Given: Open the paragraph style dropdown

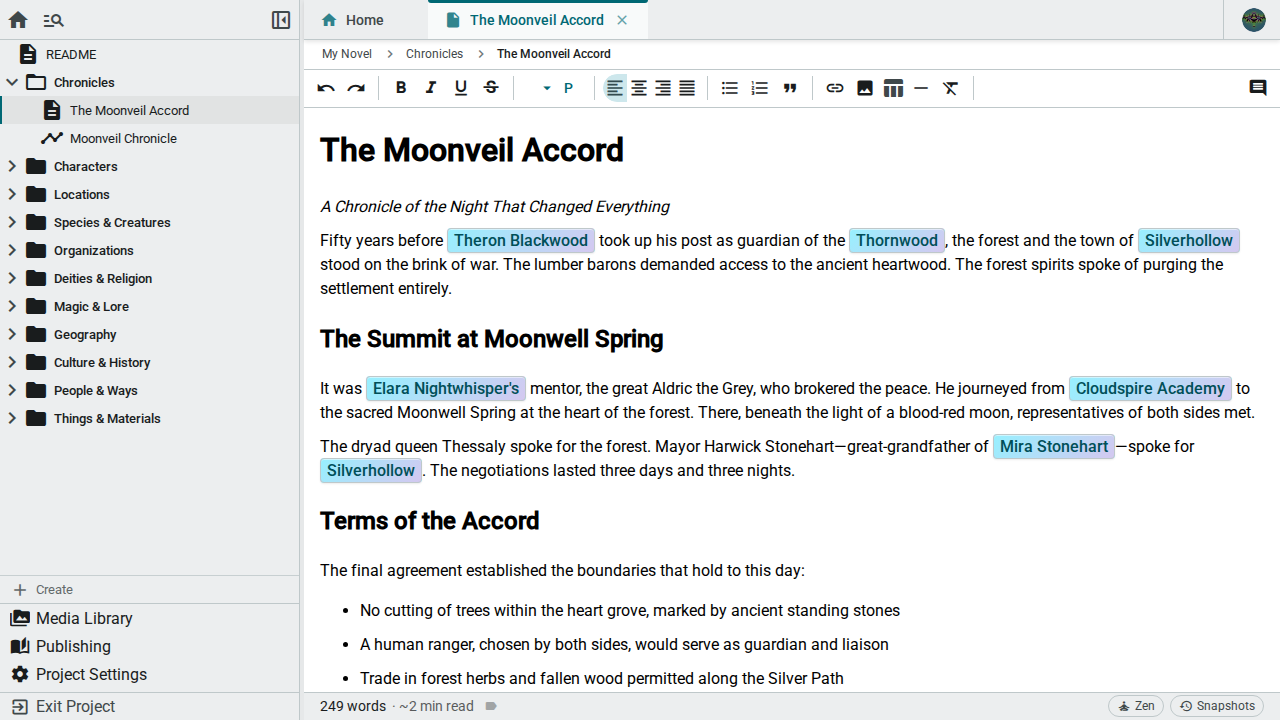Looking at the screenshot, I should (x=557, y=88).
